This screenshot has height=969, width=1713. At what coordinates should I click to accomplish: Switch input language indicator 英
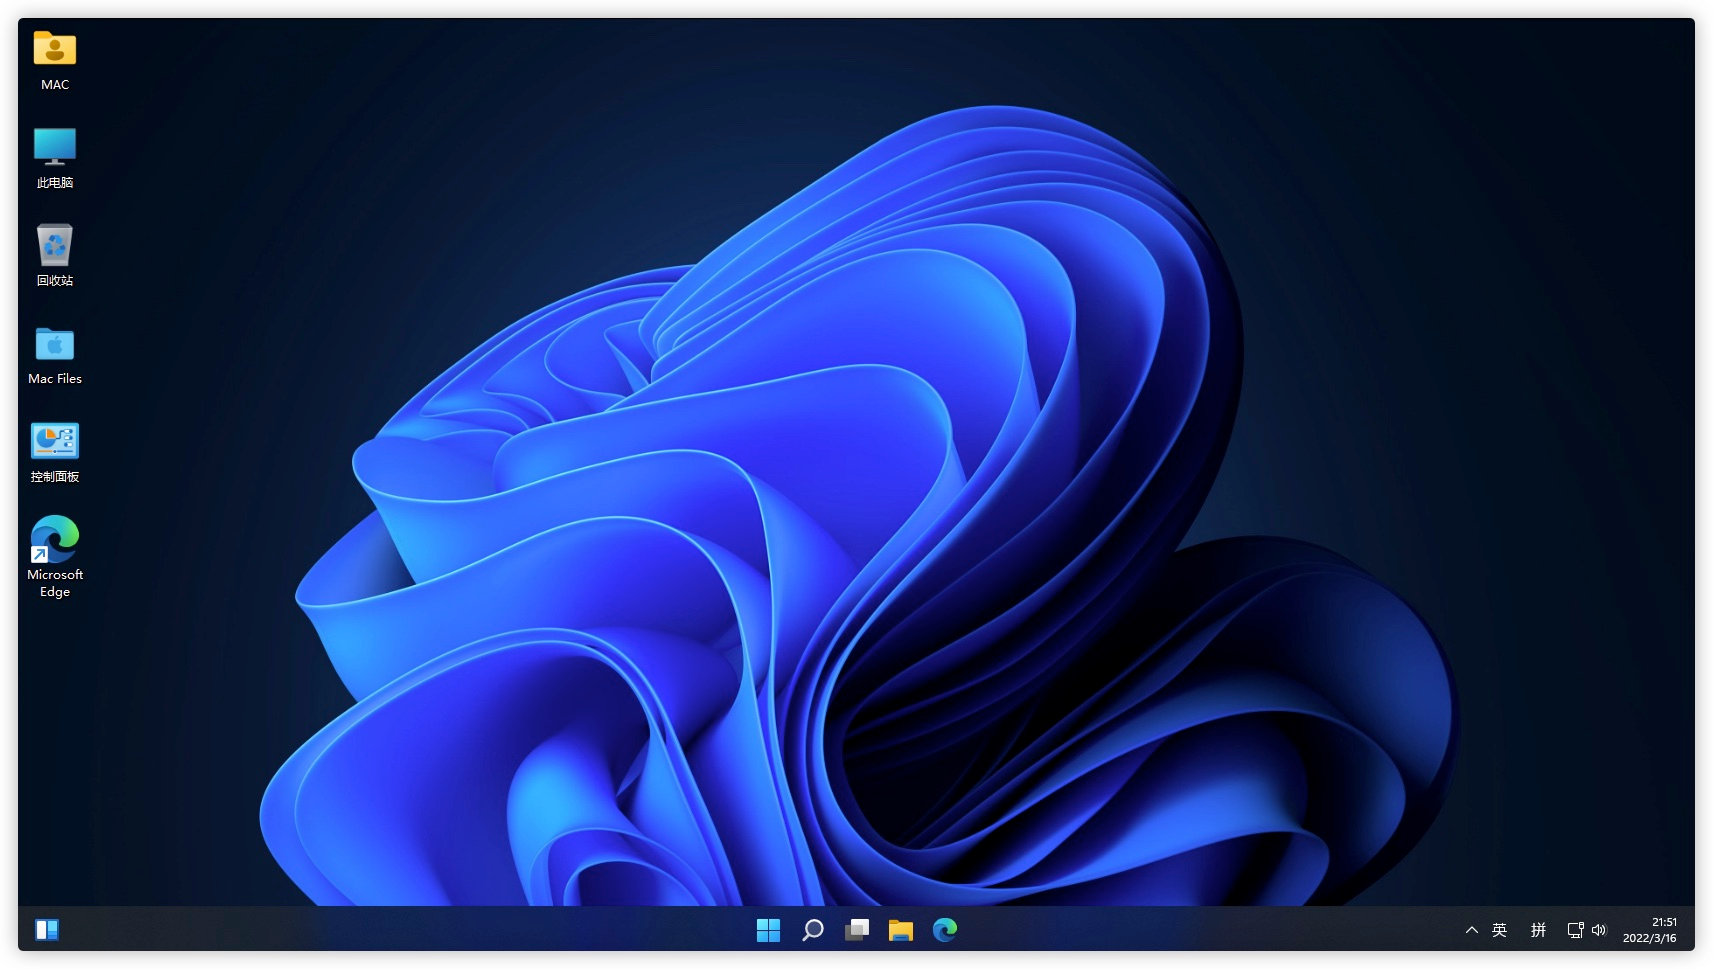pyautogui.click(x=1499, y=930)
